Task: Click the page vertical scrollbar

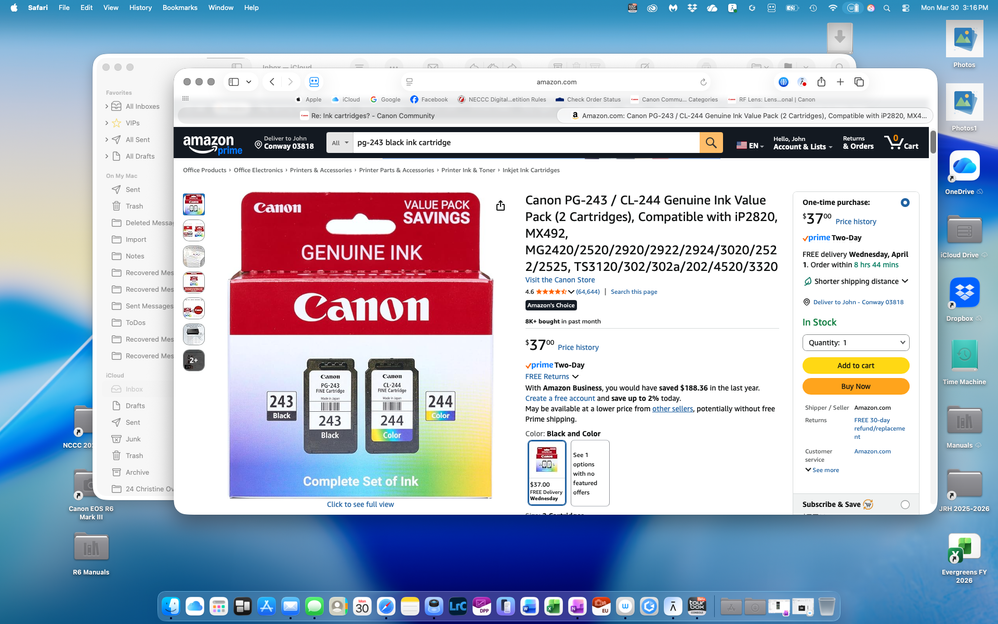Action: tap(933, 141)
